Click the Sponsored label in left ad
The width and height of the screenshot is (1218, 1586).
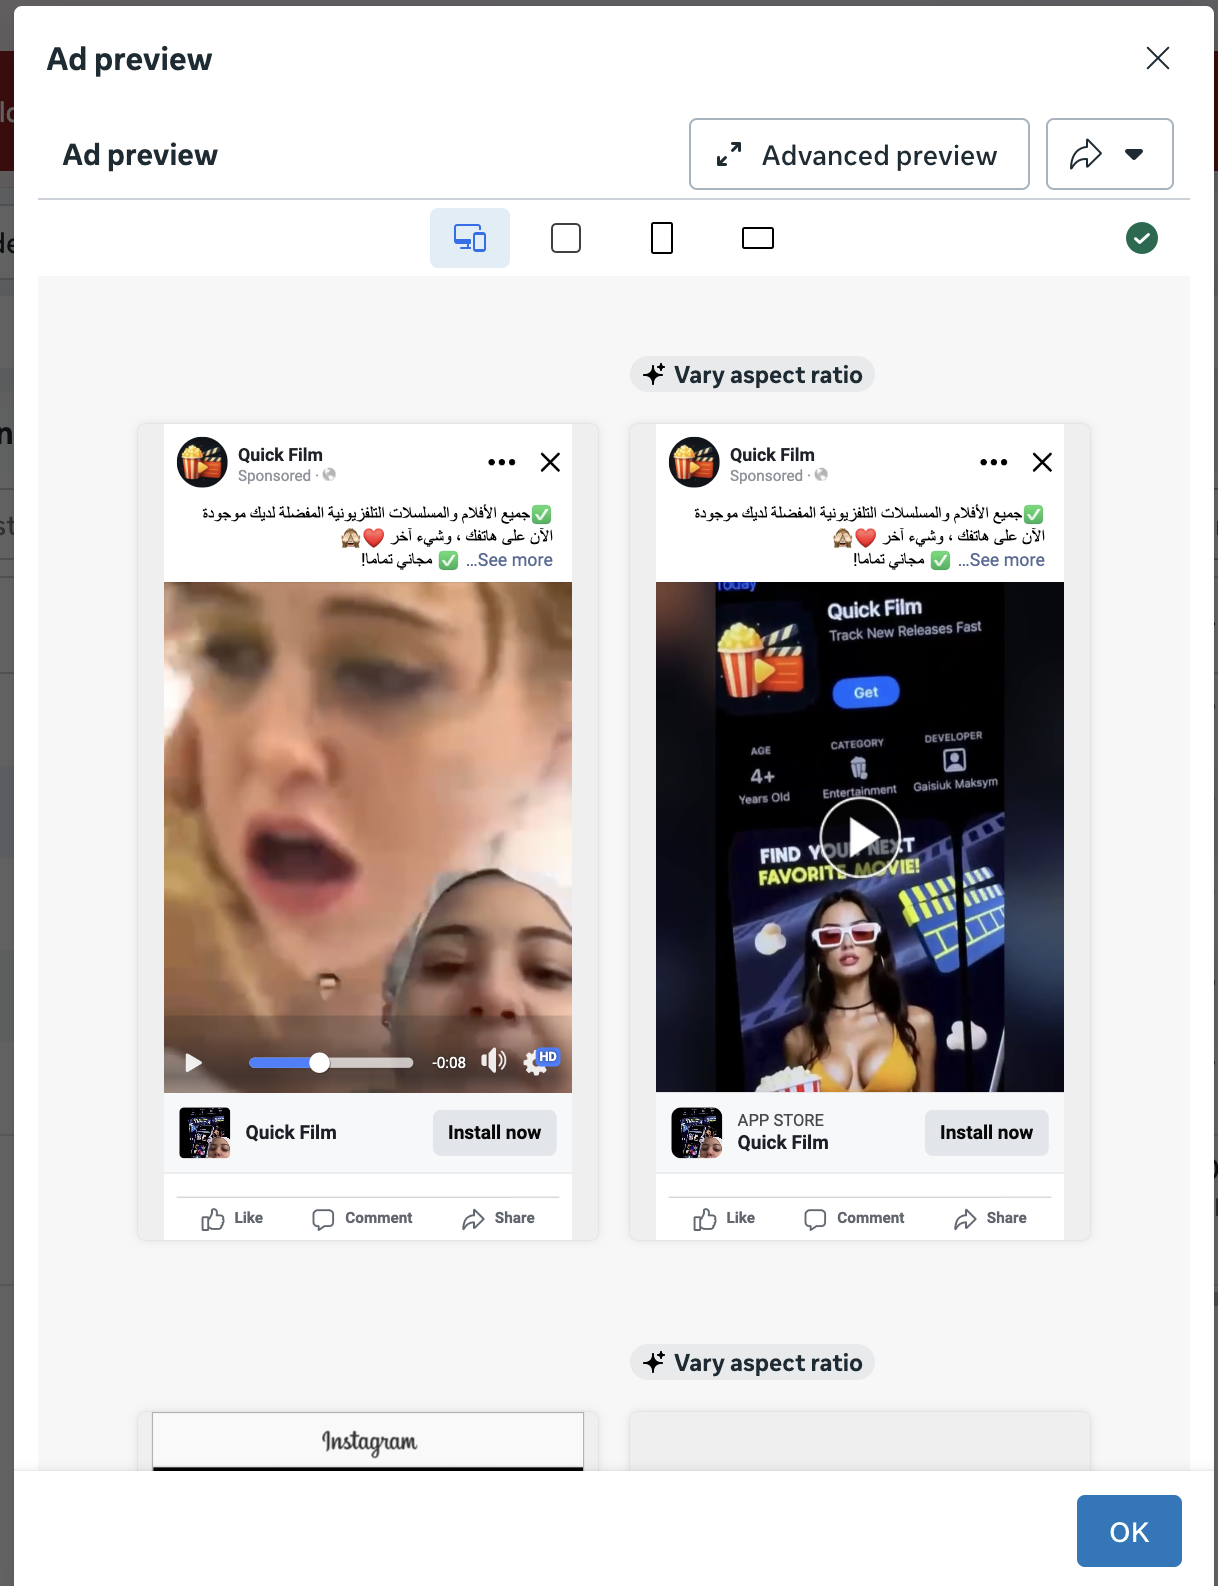pos(274,476)
